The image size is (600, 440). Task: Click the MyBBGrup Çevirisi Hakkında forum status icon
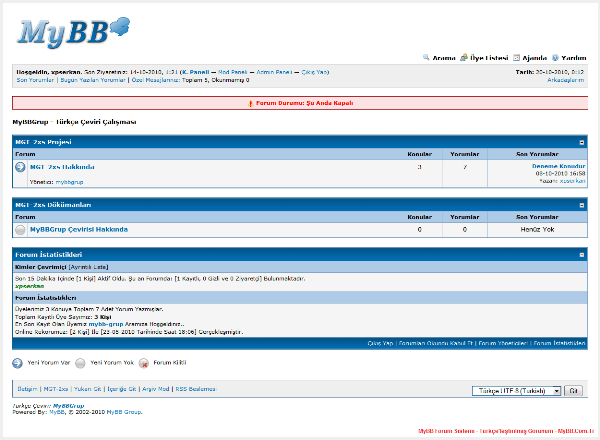coord(20,229)
